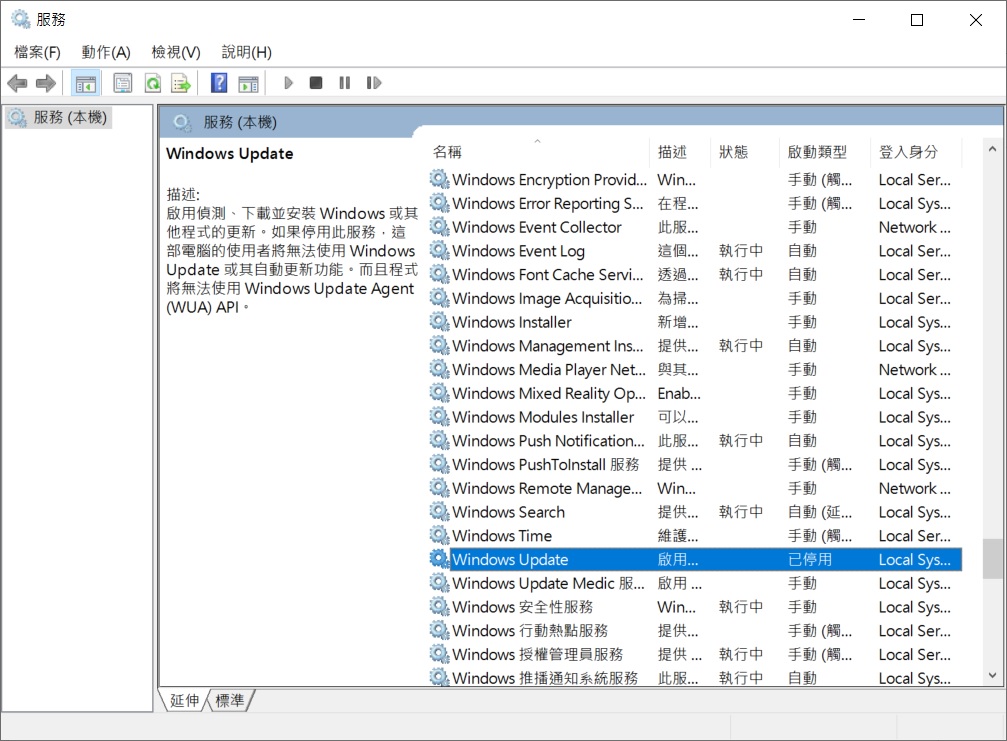This screenshot has width=1007, height=741.
Task: Click the gear icon of Windows Event Log
Action: (x=439, y=250)
